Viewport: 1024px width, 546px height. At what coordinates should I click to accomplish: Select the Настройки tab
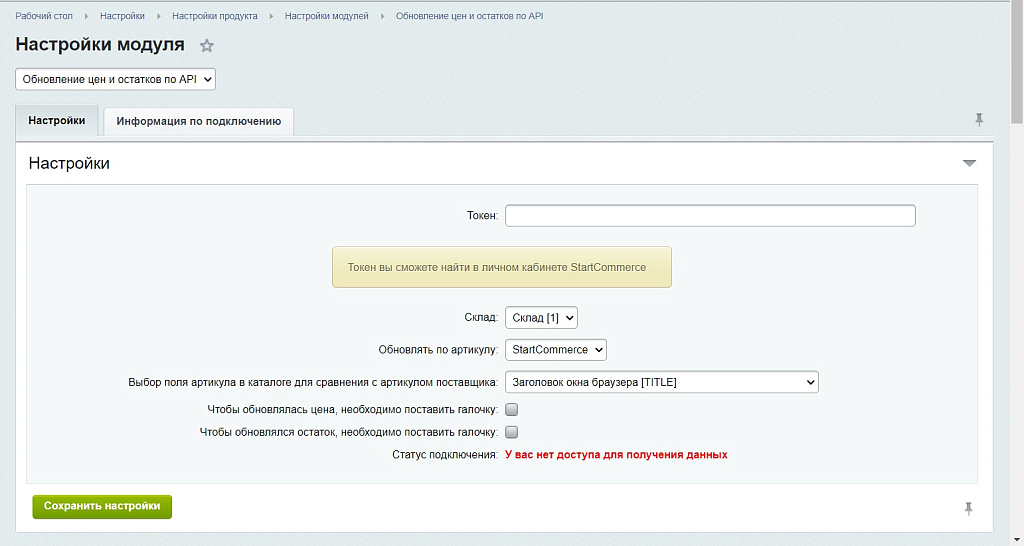(57, 120)
